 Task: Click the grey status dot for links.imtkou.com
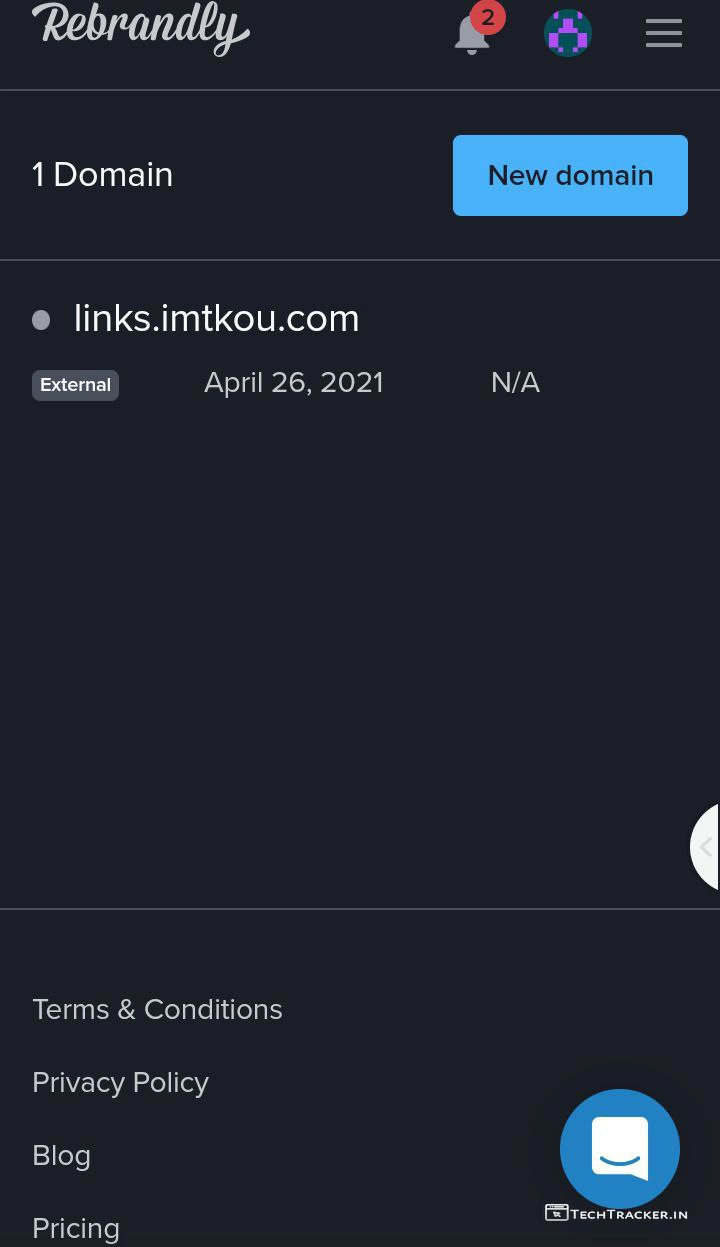coord(41,320)
